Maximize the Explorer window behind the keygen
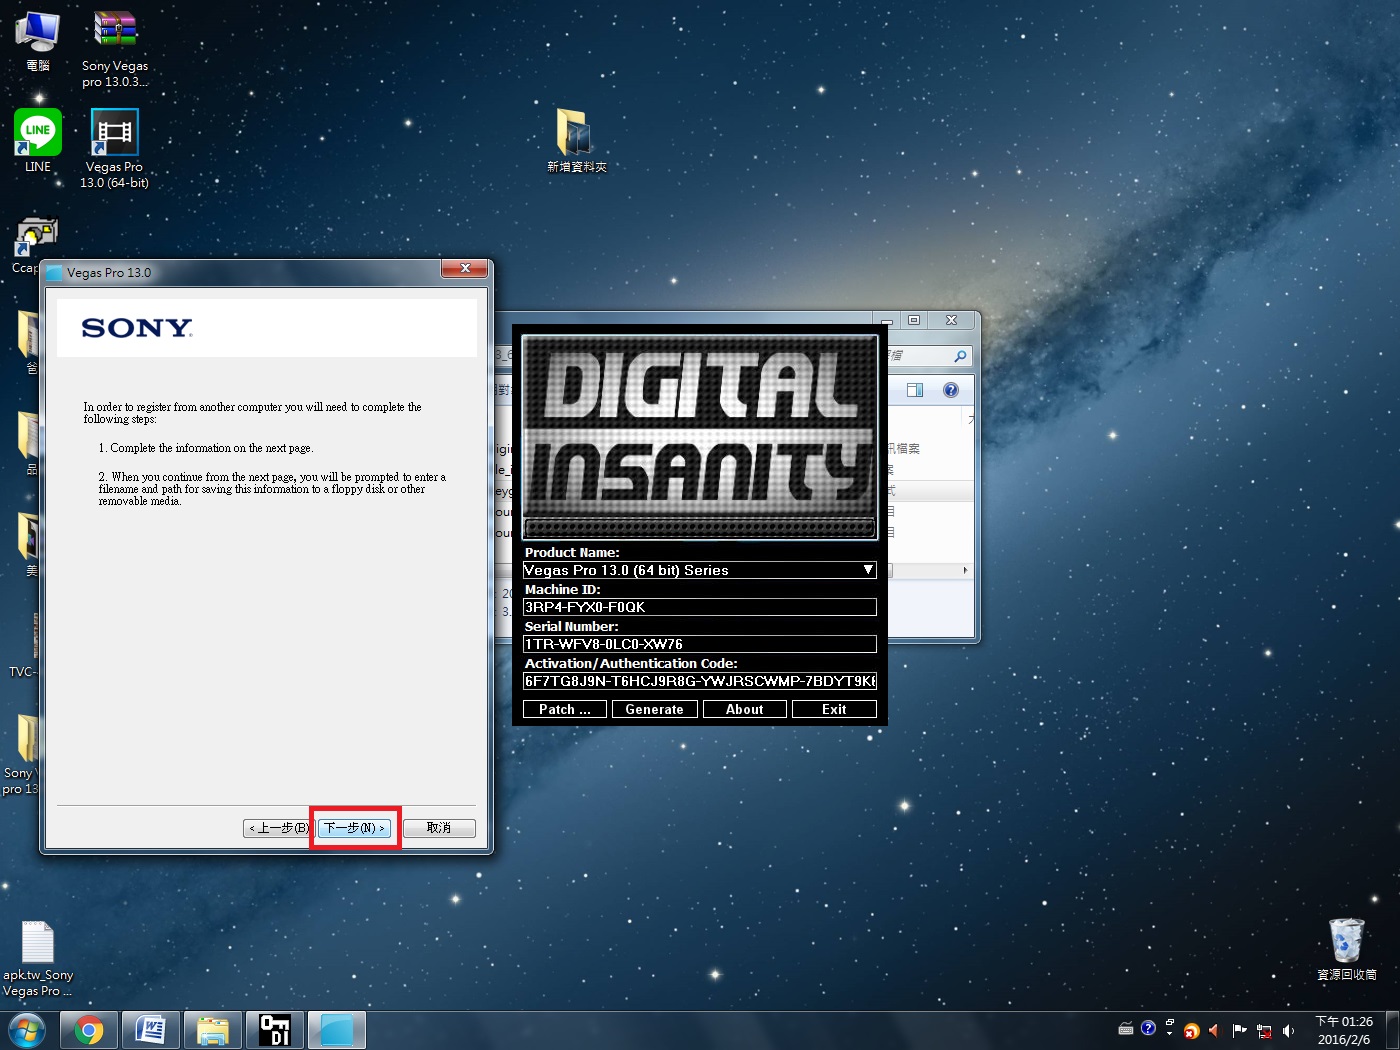Viewport: 1400px width, 1050px height. [914, 320]
